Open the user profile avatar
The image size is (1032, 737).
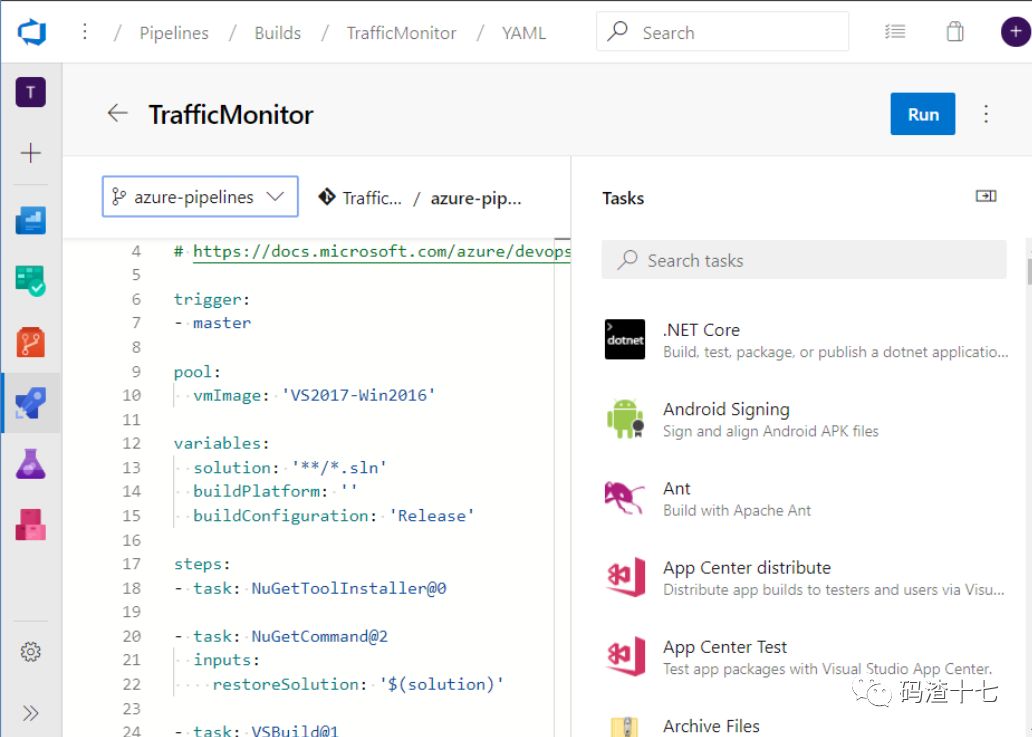(x=1016, y=32)
